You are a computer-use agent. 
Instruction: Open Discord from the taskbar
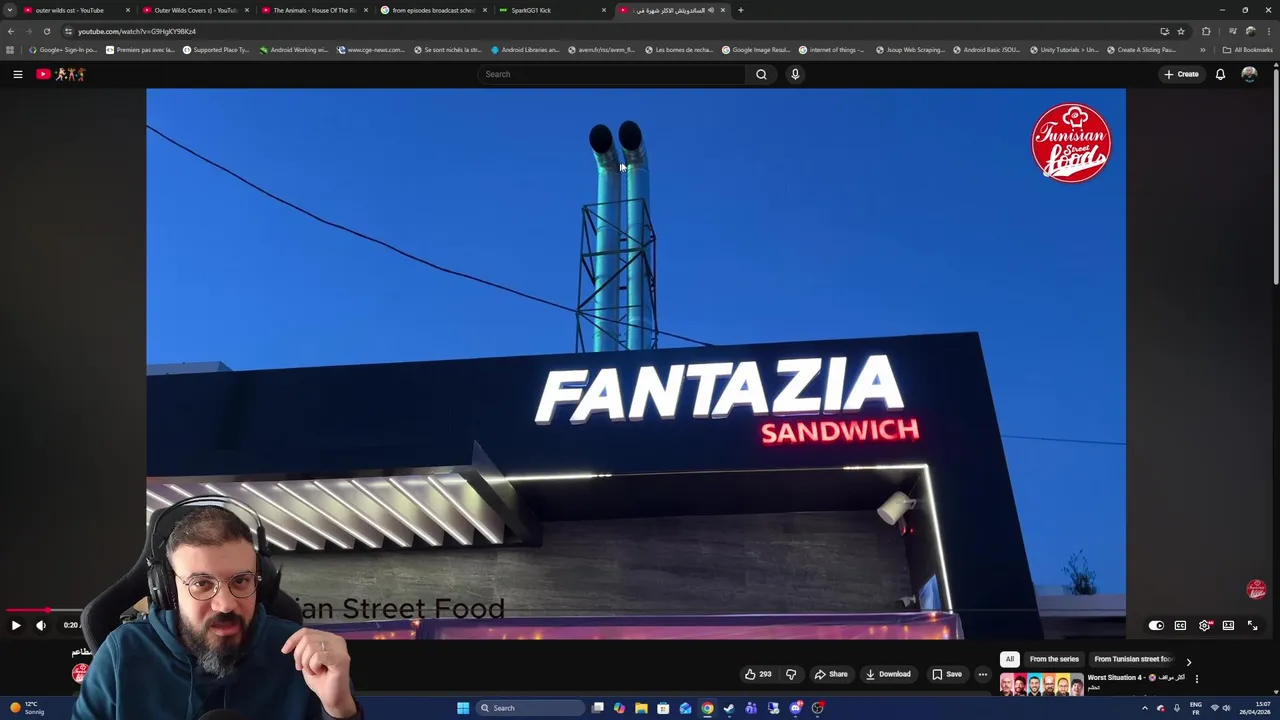tap(795, 708)
